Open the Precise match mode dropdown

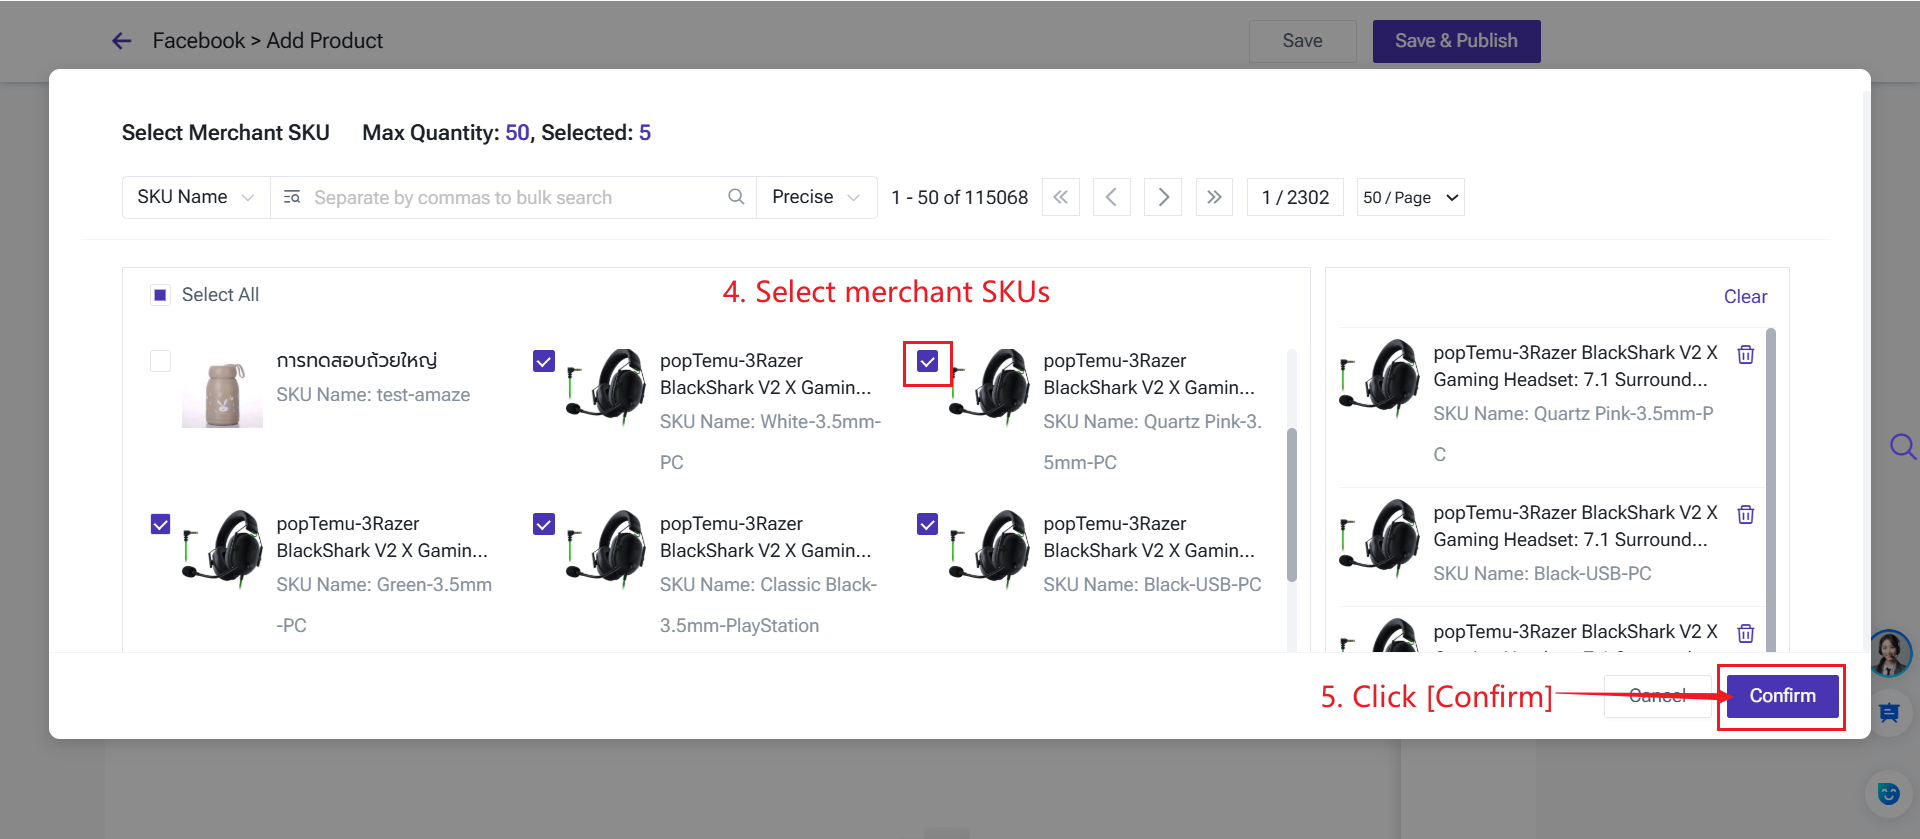coord(816,197)
